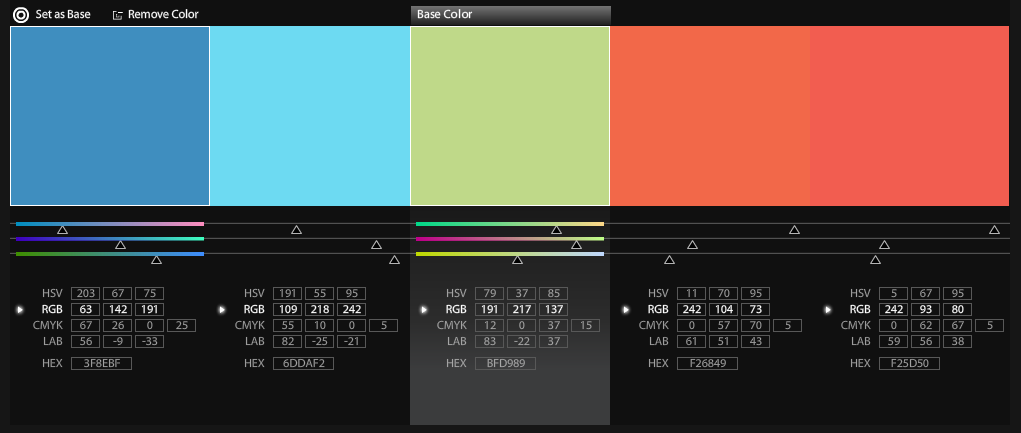Click the HEX field showing 6DDAF2
Image resolution: width=1021 pixels, height=433 pixels.
pos(303,363)
